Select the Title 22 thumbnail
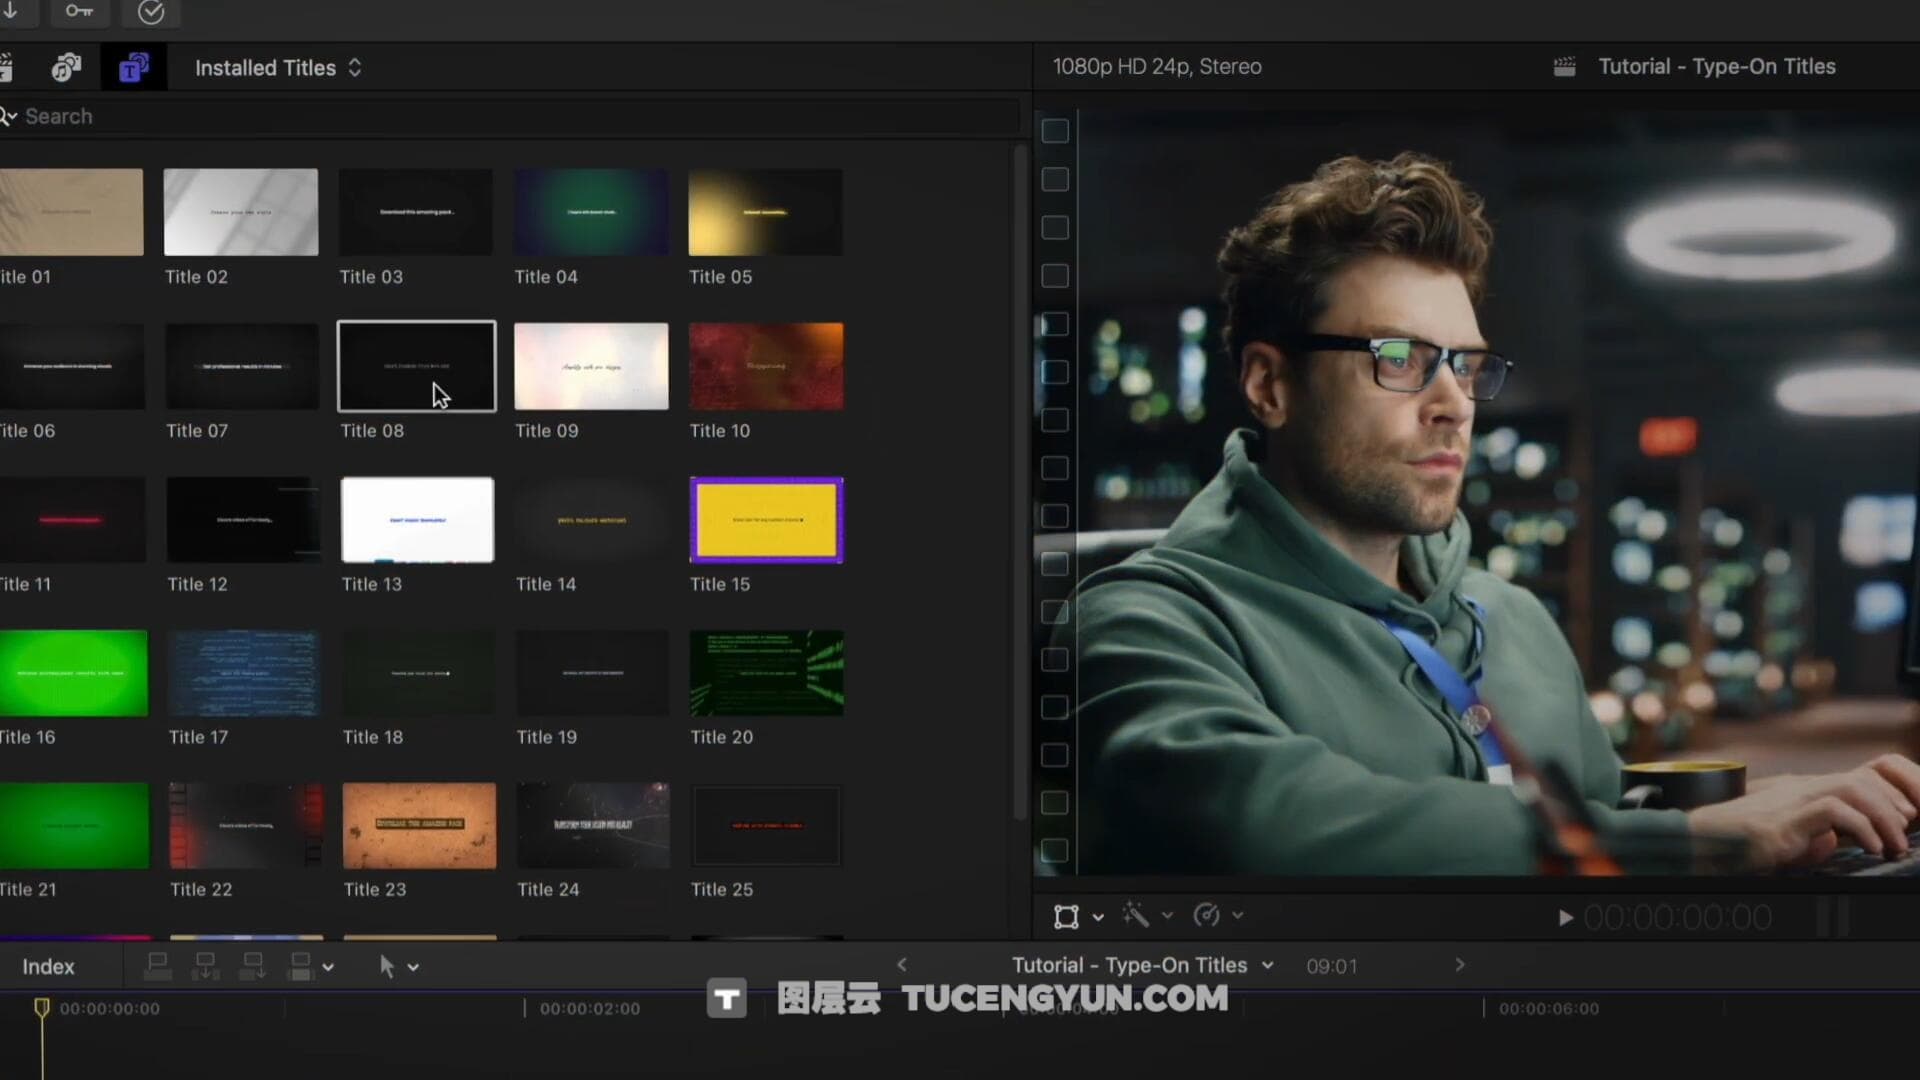1920x1080 pixels. click(246, 826)
